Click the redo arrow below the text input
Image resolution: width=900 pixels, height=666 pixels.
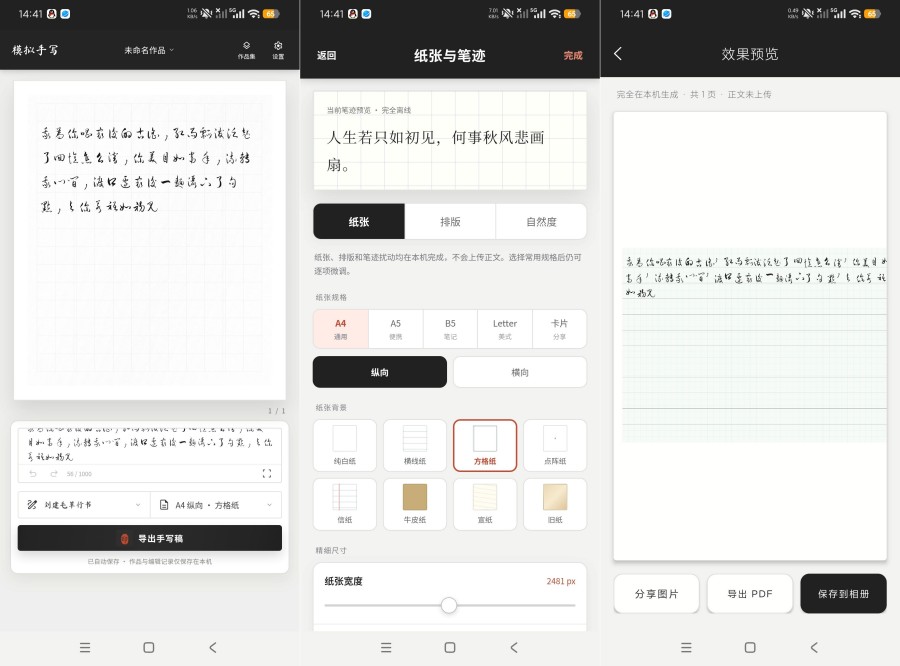click(x=54, y=474)
